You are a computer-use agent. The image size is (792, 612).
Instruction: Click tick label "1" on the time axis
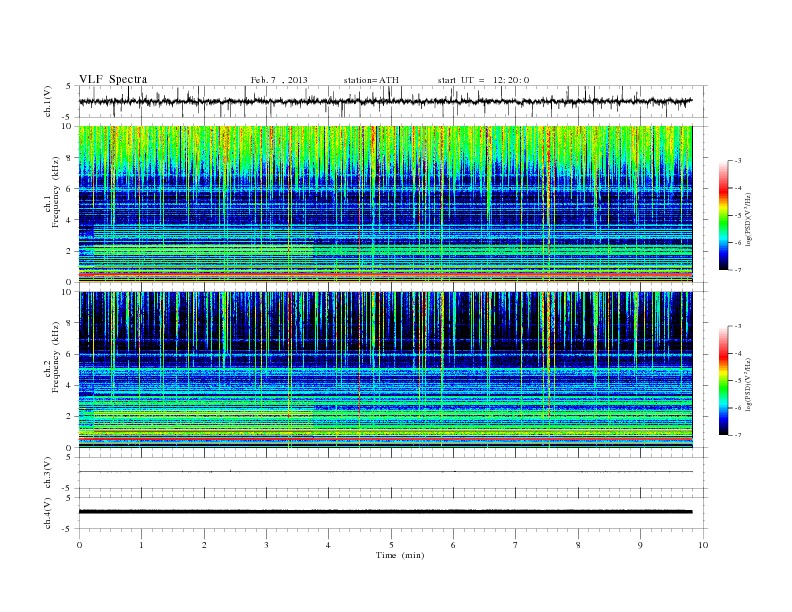click(141, 545)
